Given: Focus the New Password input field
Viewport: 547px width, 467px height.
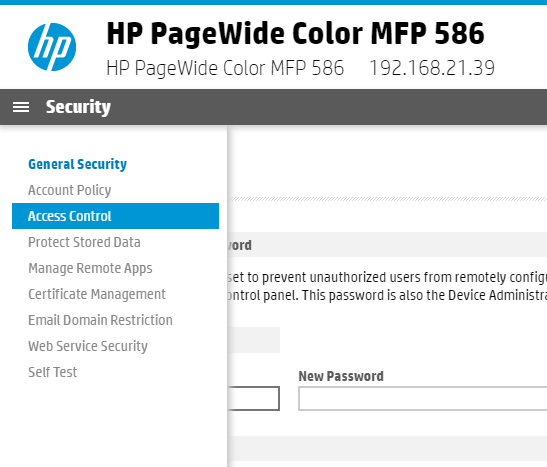Looking at the screenshot, I should coord(422,398).
